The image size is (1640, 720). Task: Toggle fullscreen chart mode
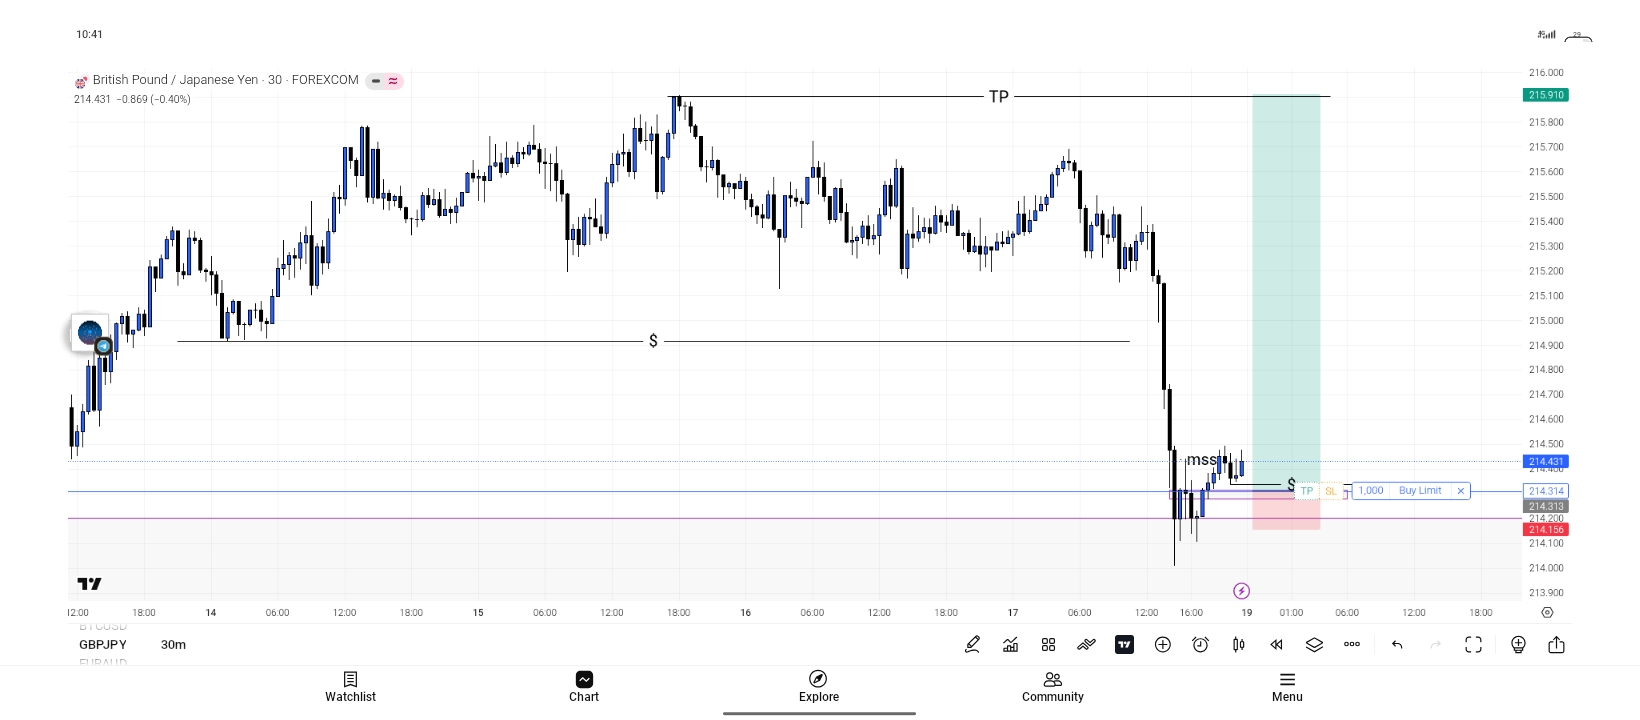1473,645
